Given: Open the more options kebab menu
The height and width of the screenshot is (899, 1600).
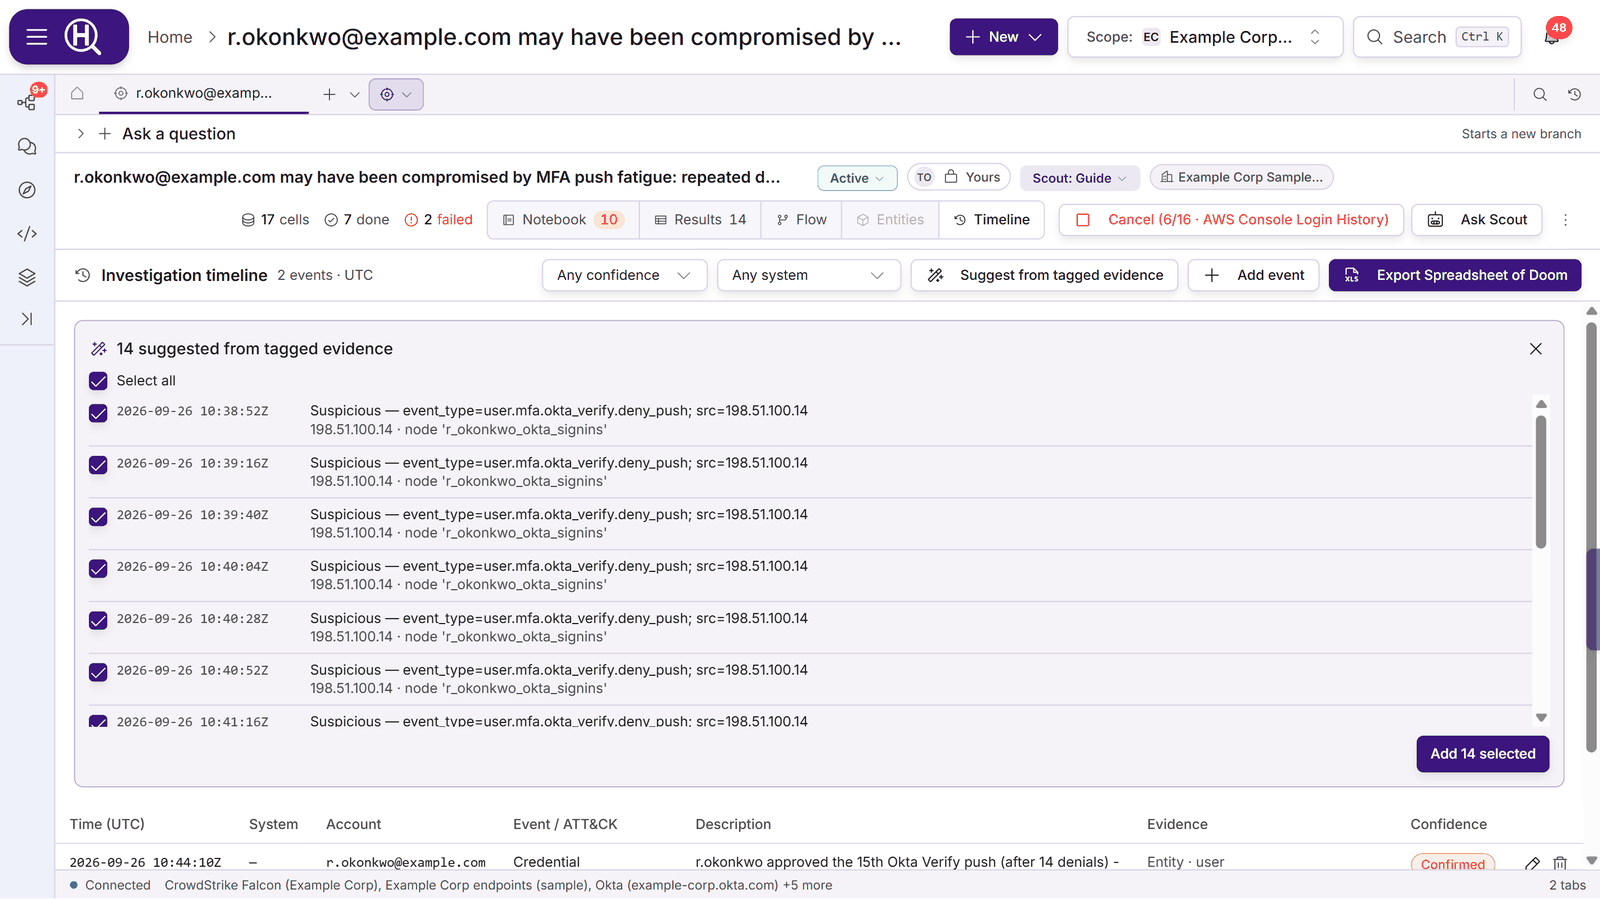Looking at the screenshot, I should tap(1566, 220).
